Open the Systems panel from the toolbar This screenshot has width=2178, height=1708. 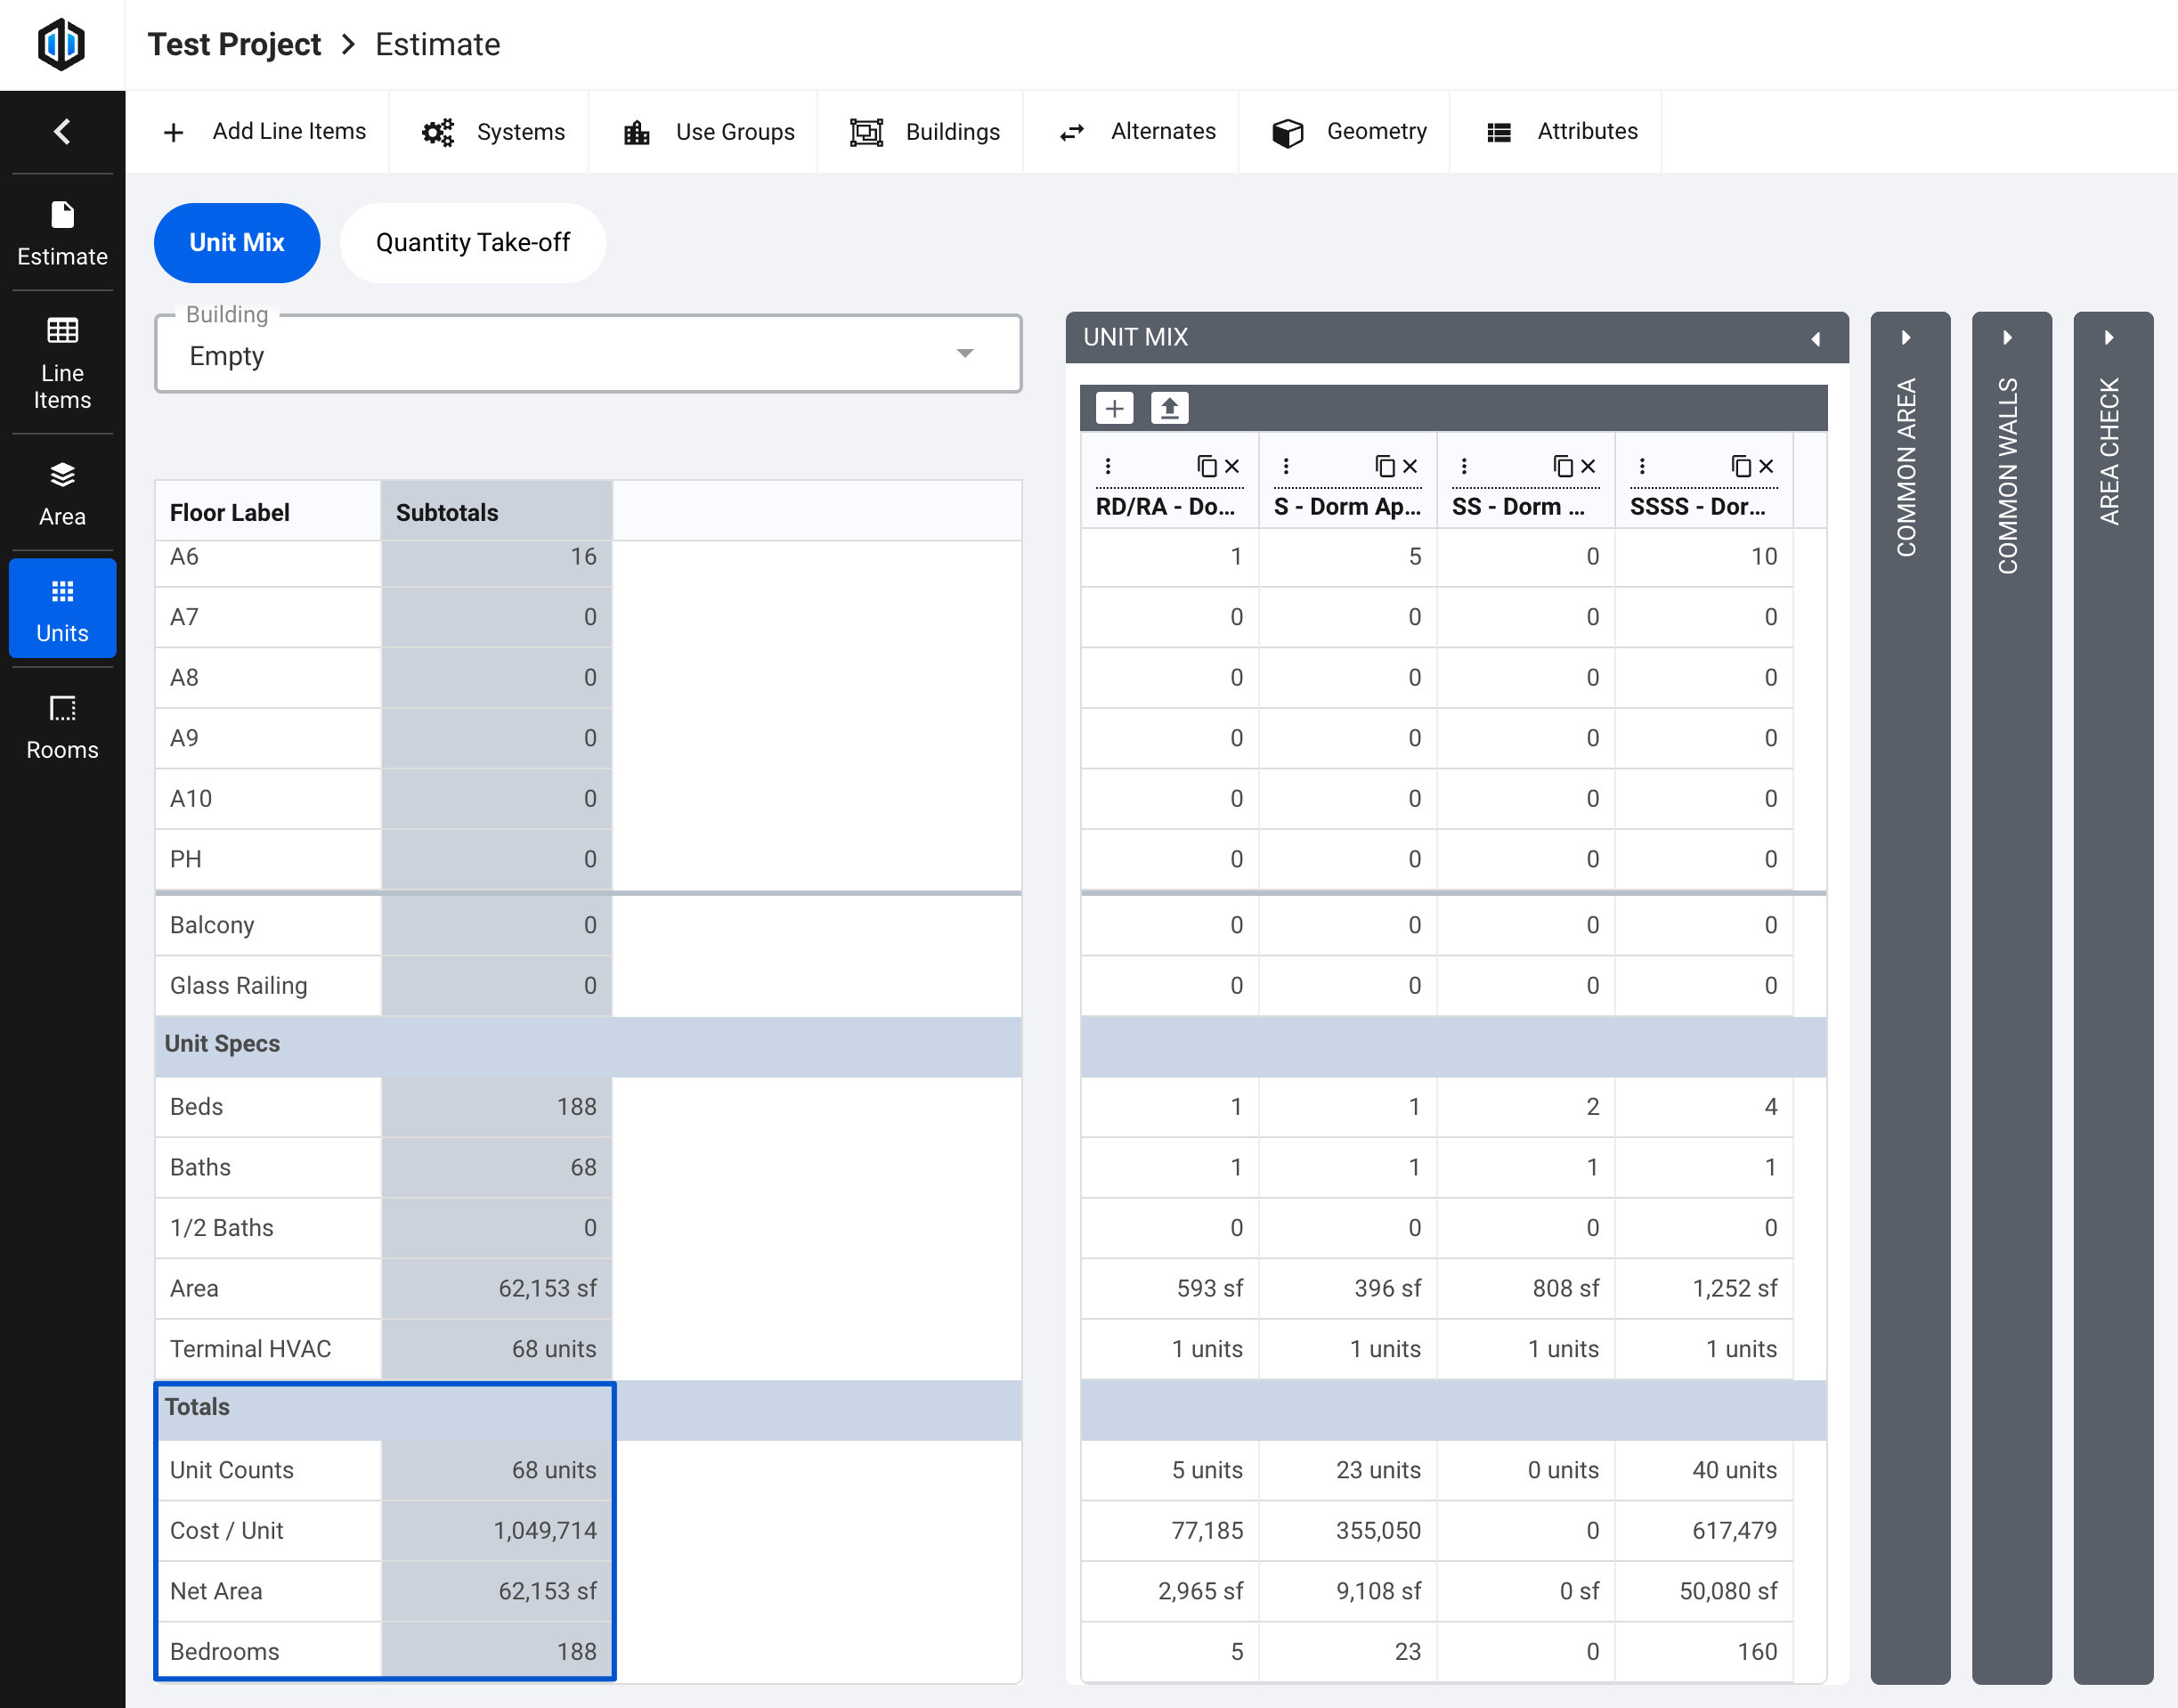489,131
